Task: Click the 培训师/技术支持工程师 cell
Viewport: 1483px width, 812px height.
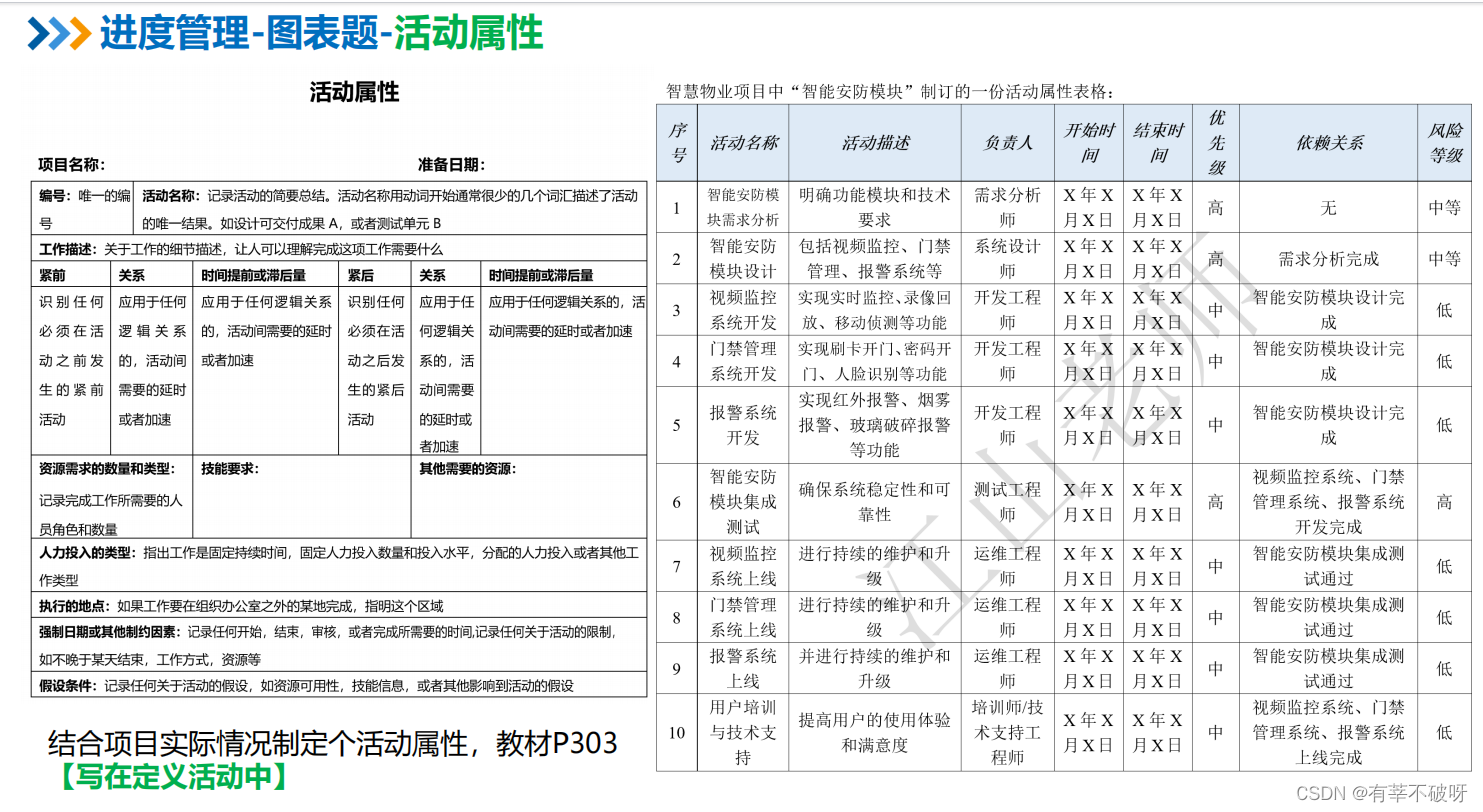Action: pyautogui.click(x=1008, y=732)
